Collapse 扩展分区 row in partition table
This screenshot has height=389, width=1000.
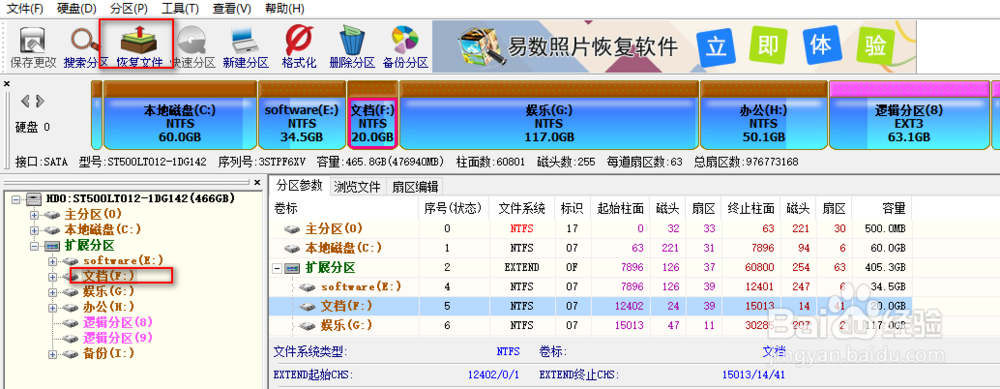277,268
